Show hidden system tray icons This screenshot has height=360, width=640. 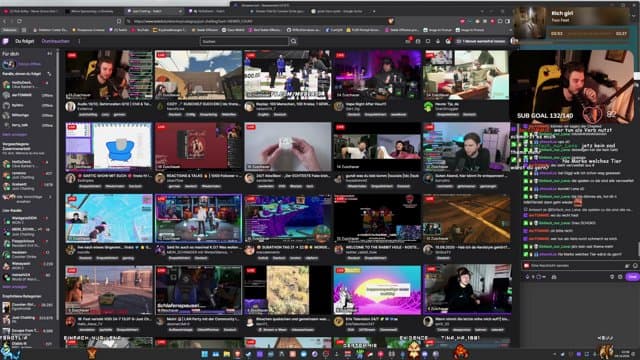point(554,354)
